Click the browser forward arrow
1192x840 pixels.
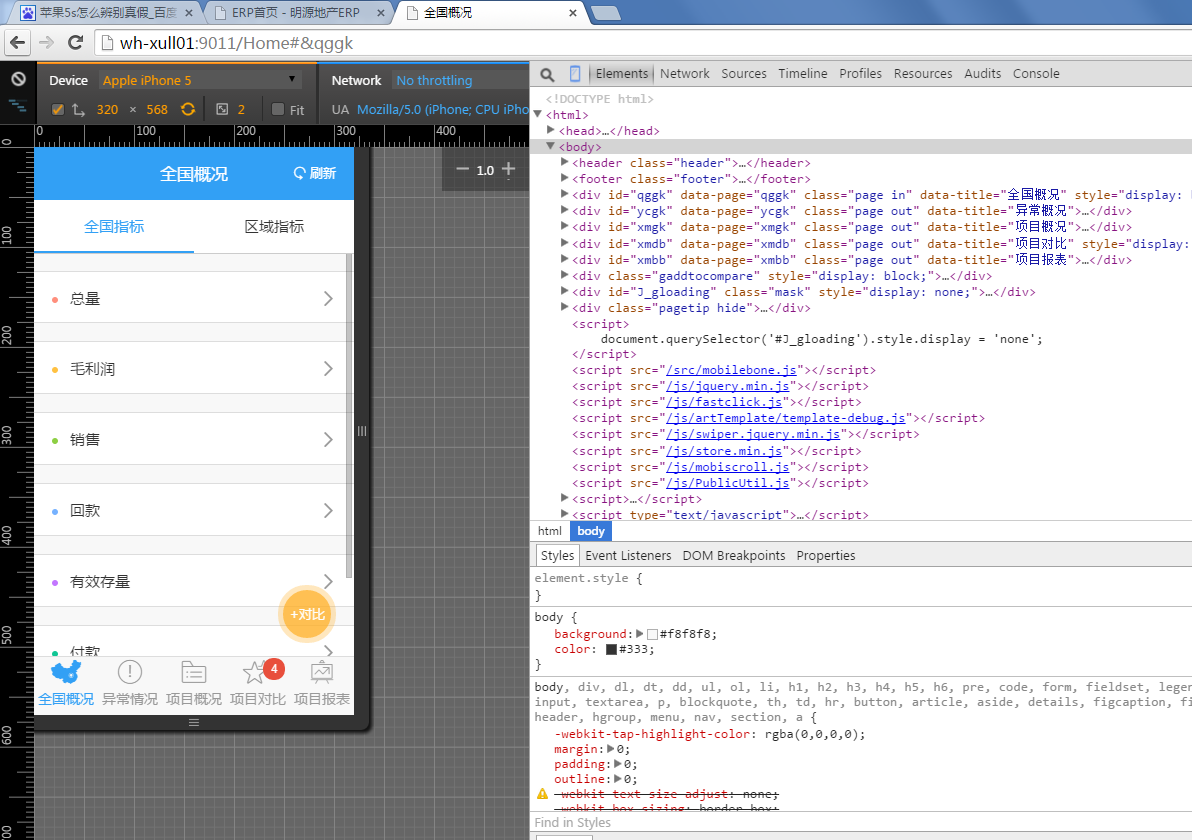coord(46,43)
